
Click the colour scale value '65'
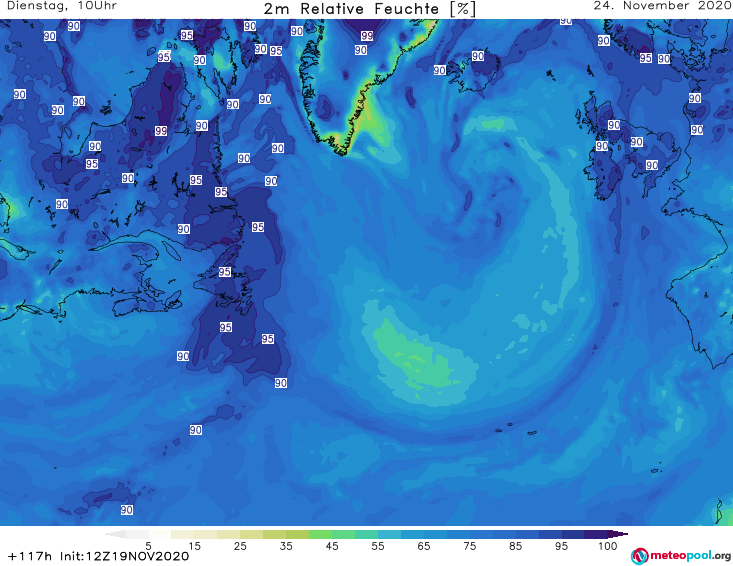(x=424, y=545)
